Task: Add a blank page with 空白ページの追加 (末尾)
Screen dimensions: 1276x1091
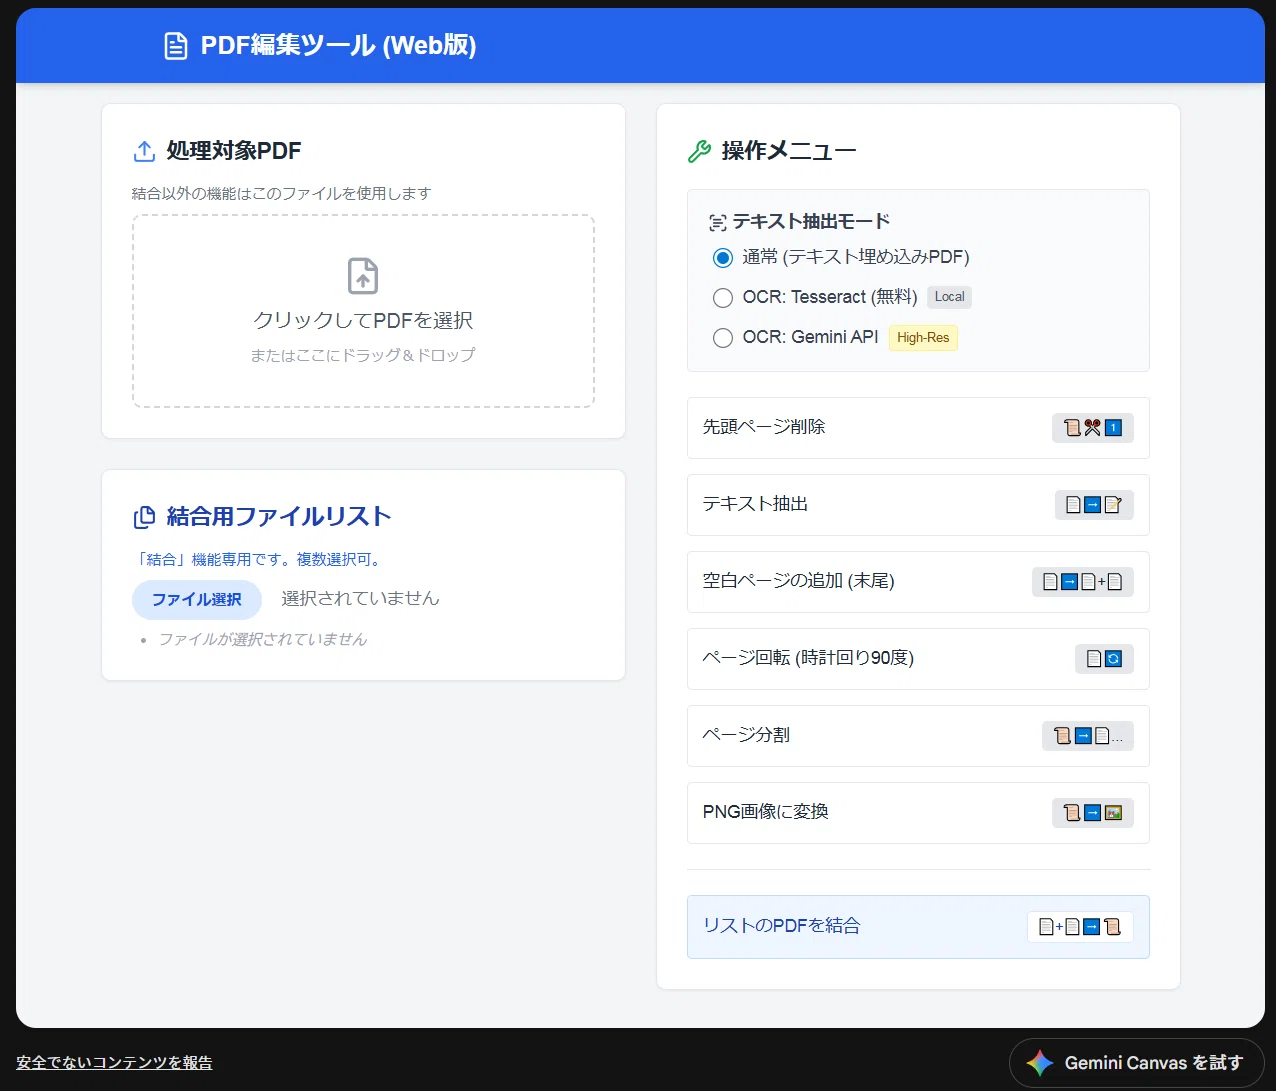Action: pyautogui.click(x=918, y=582)
